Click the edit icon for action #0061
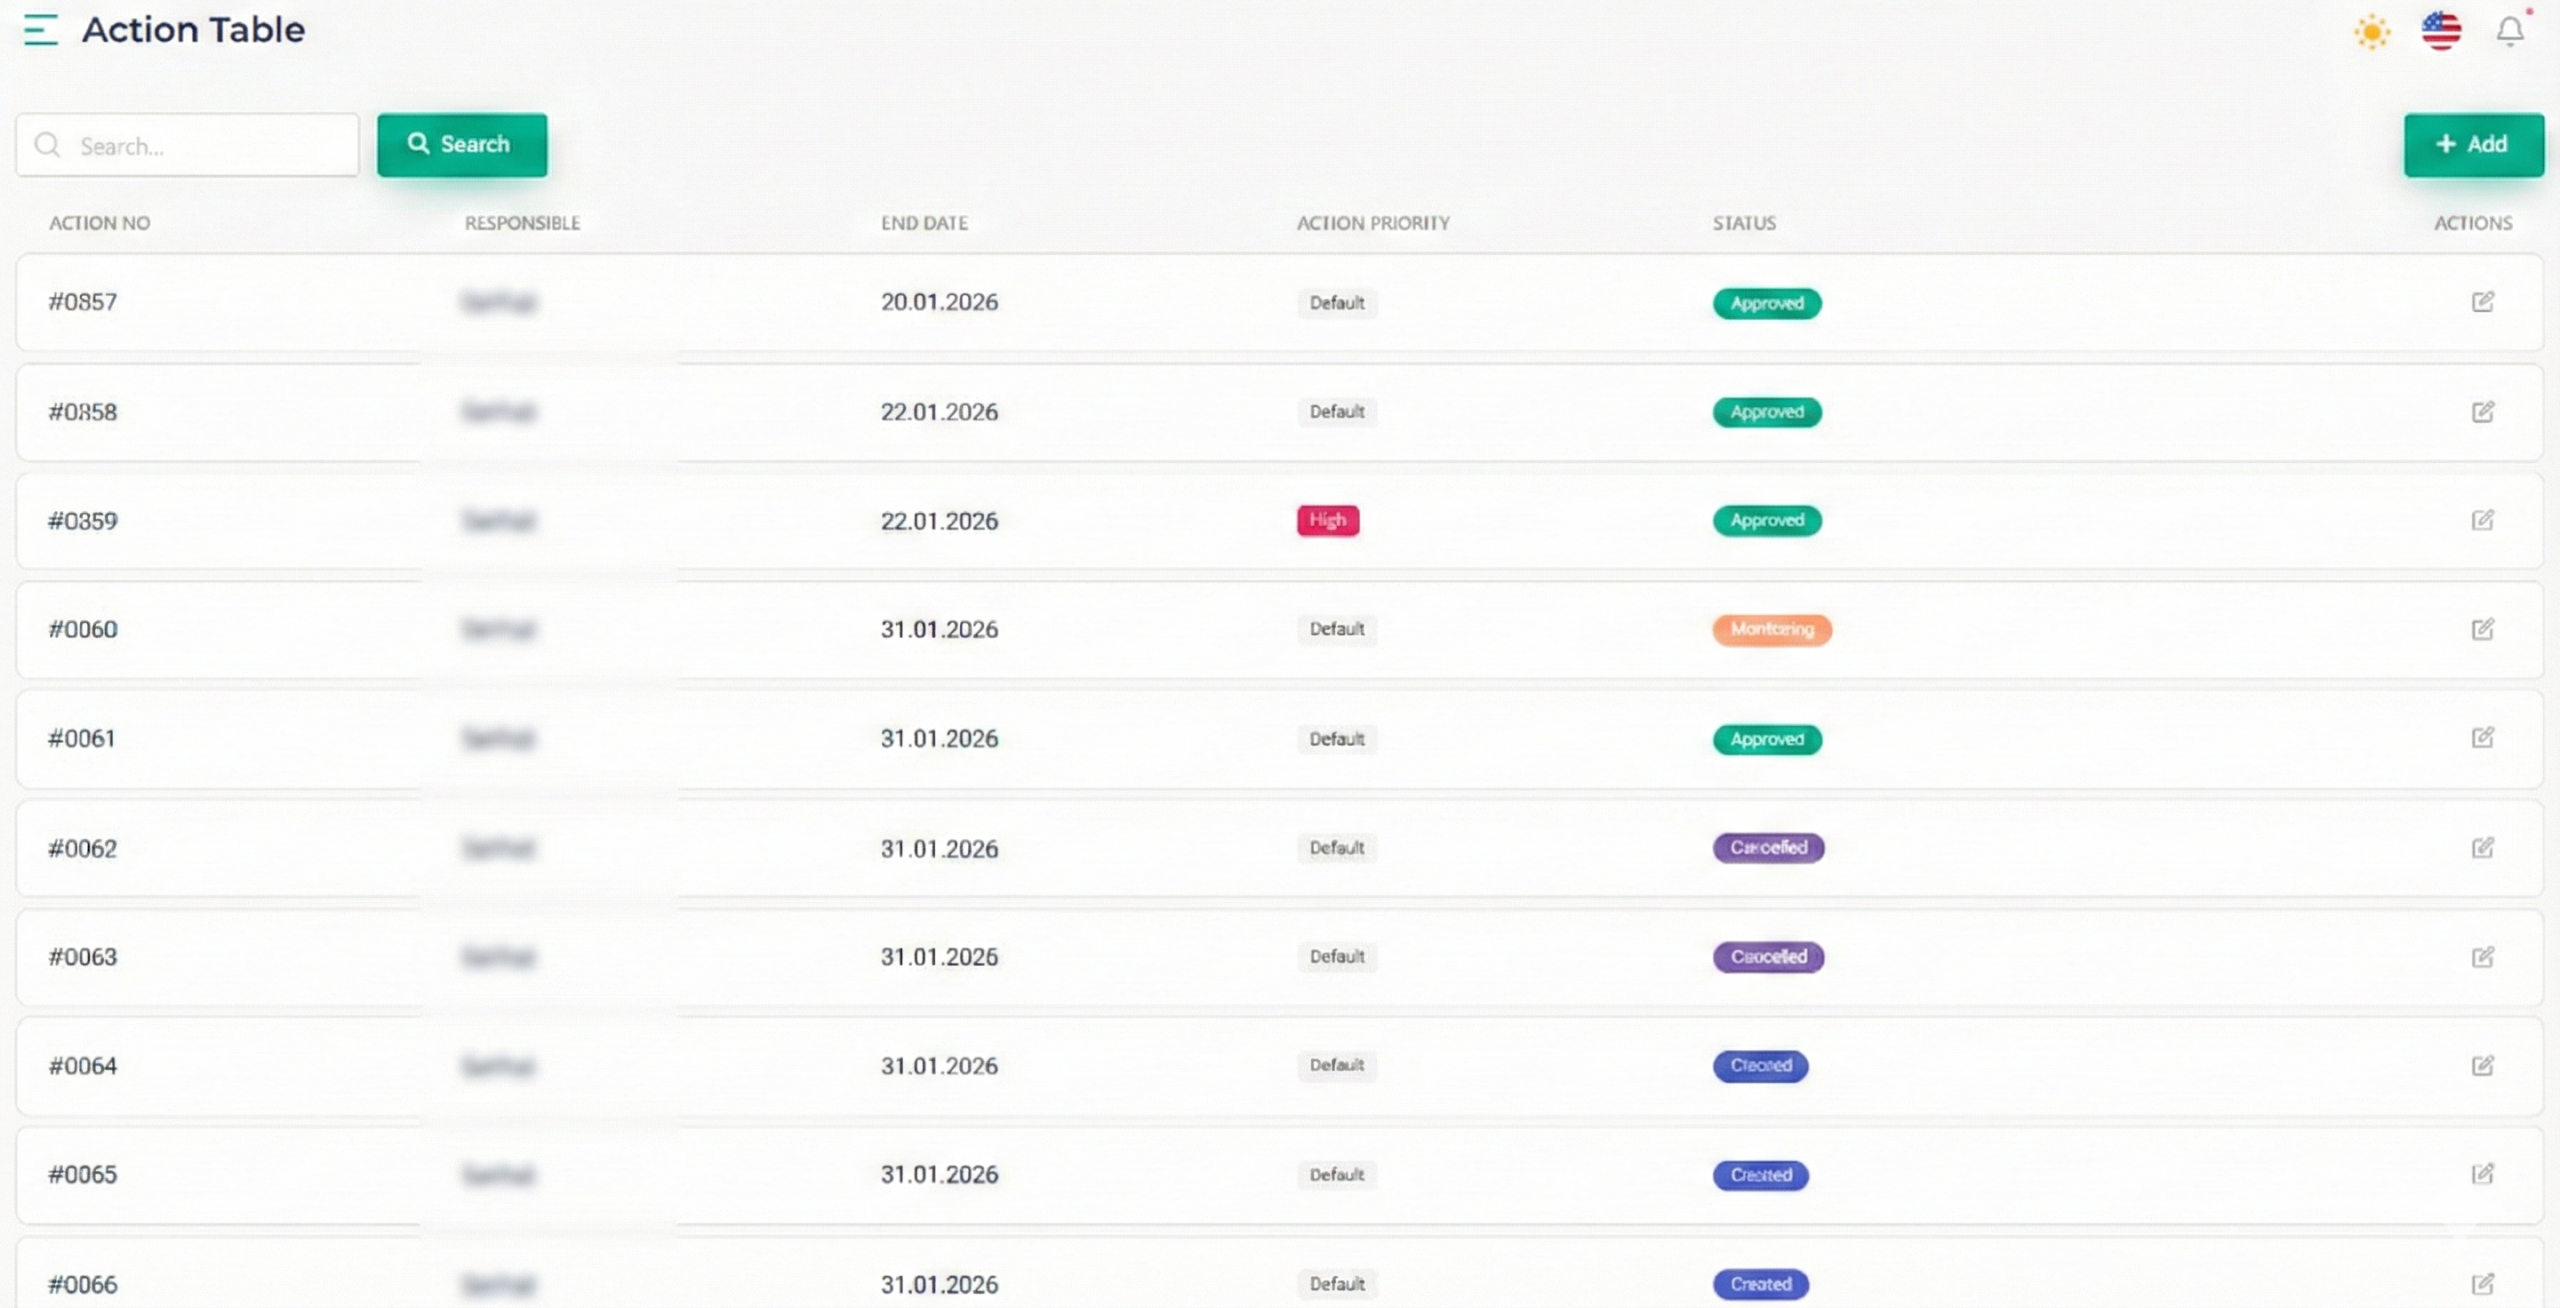This screenshot has height=1308, width=2560. (2482, 738)
